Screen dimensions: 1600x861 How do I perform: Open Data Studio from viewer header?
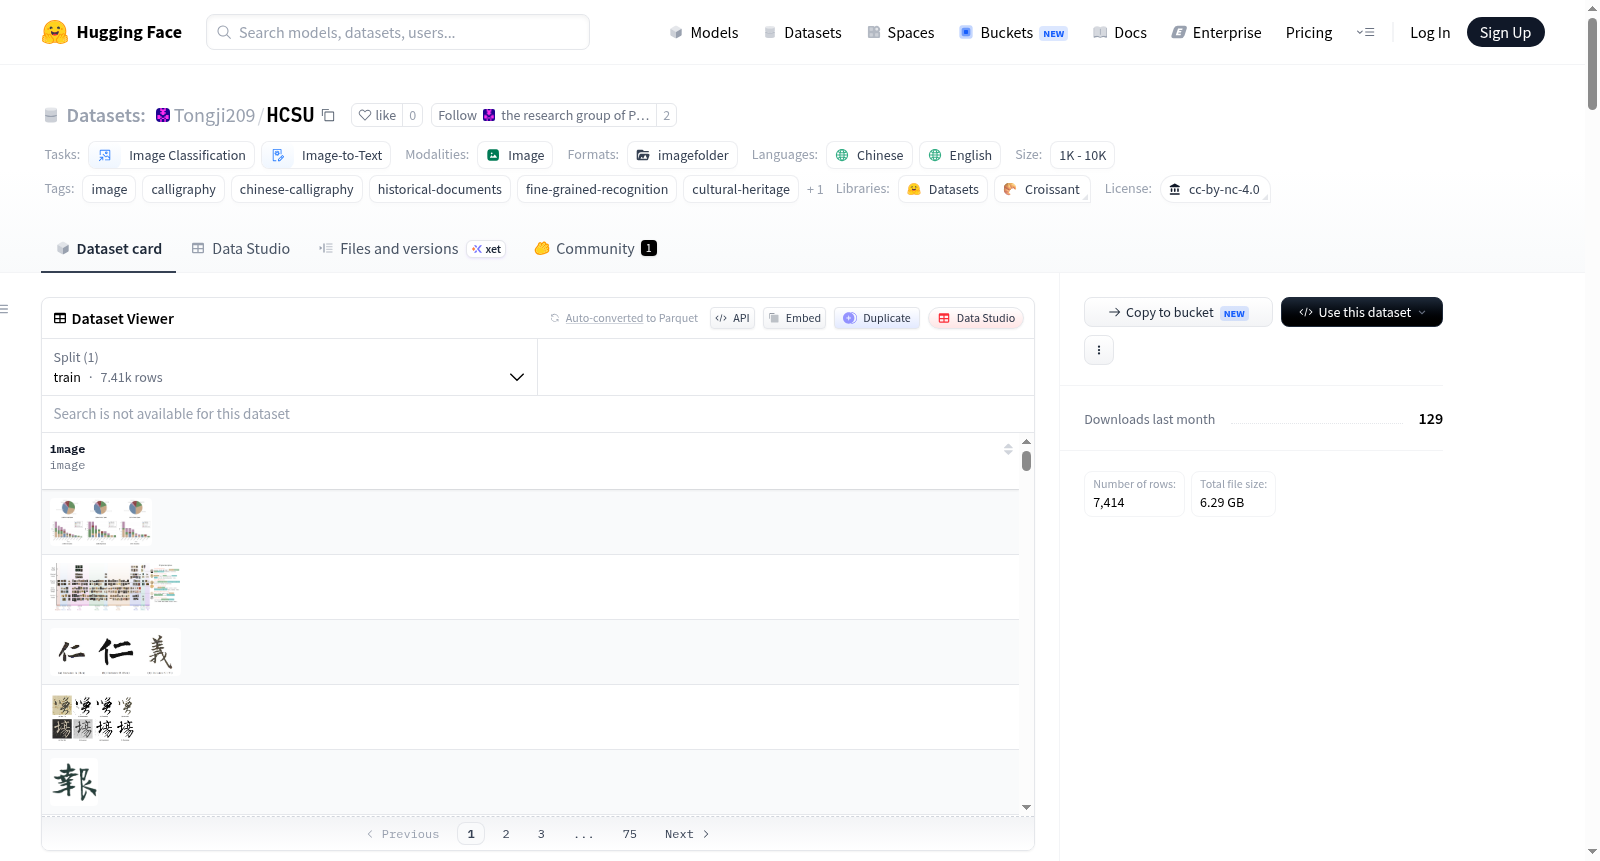point(975,318)
